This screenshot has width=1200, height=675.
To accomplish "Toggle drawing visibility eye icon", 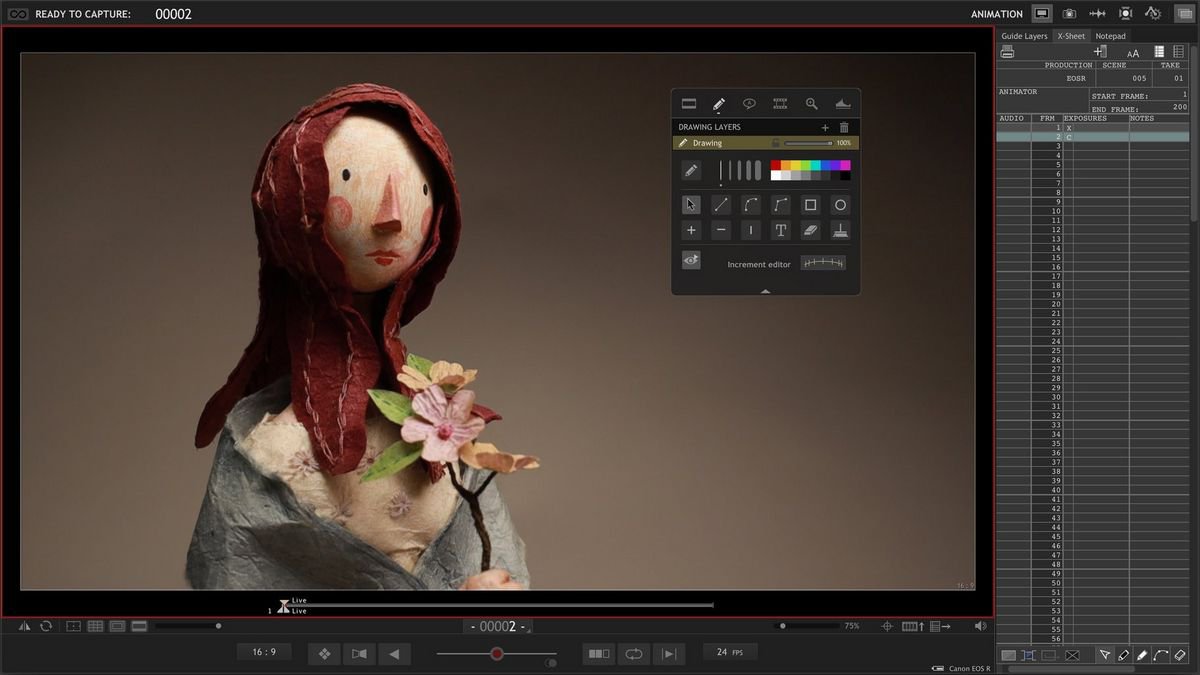I will pyautogui.click(x=691, y=260).
